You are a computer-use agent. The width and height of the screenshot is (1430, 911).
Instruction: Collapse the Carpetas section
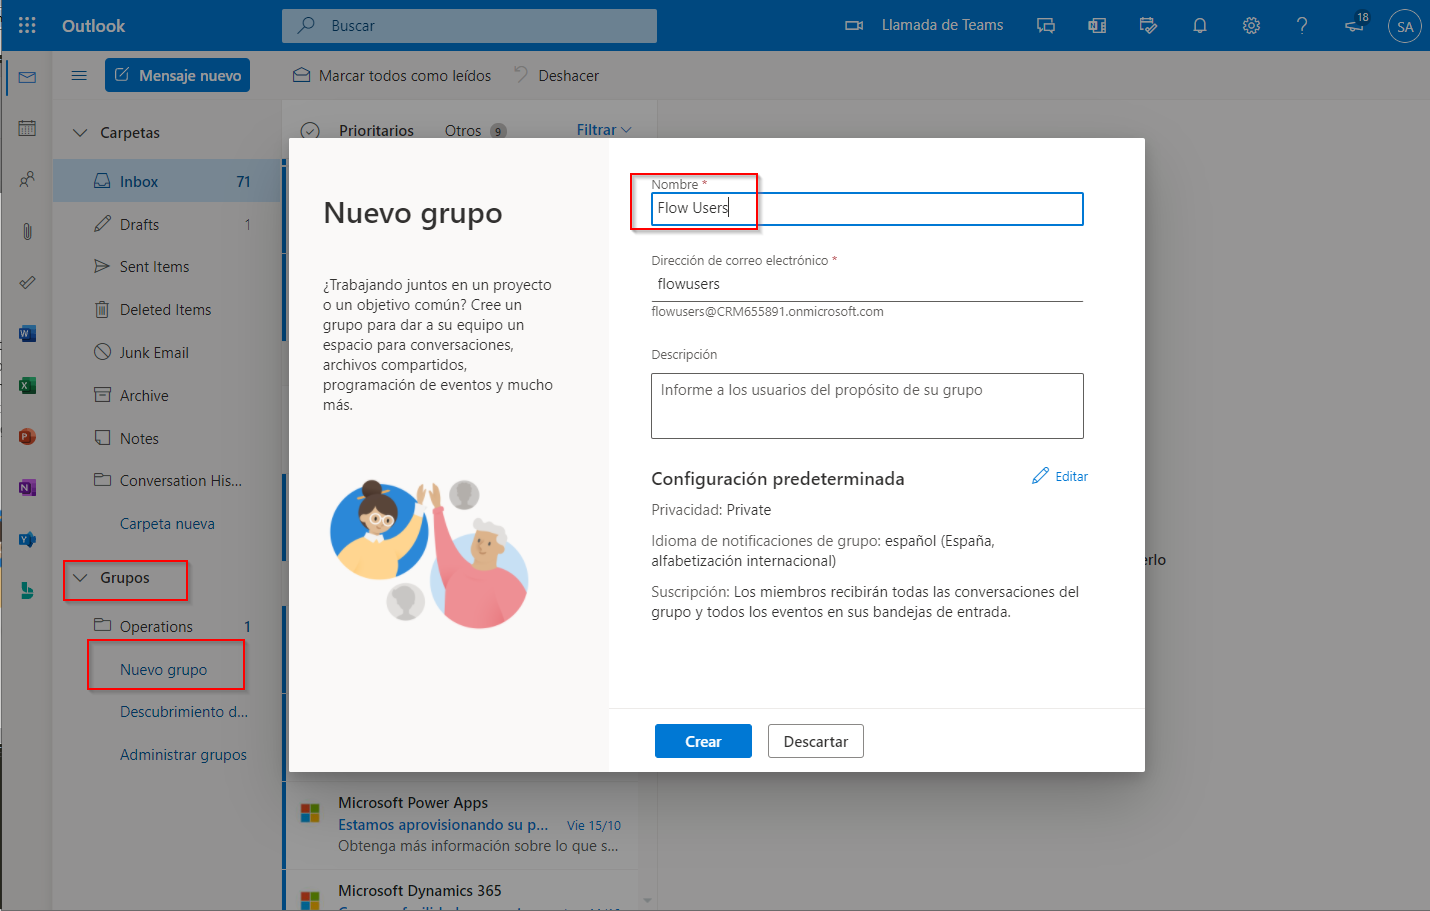(x=81, y=132)
